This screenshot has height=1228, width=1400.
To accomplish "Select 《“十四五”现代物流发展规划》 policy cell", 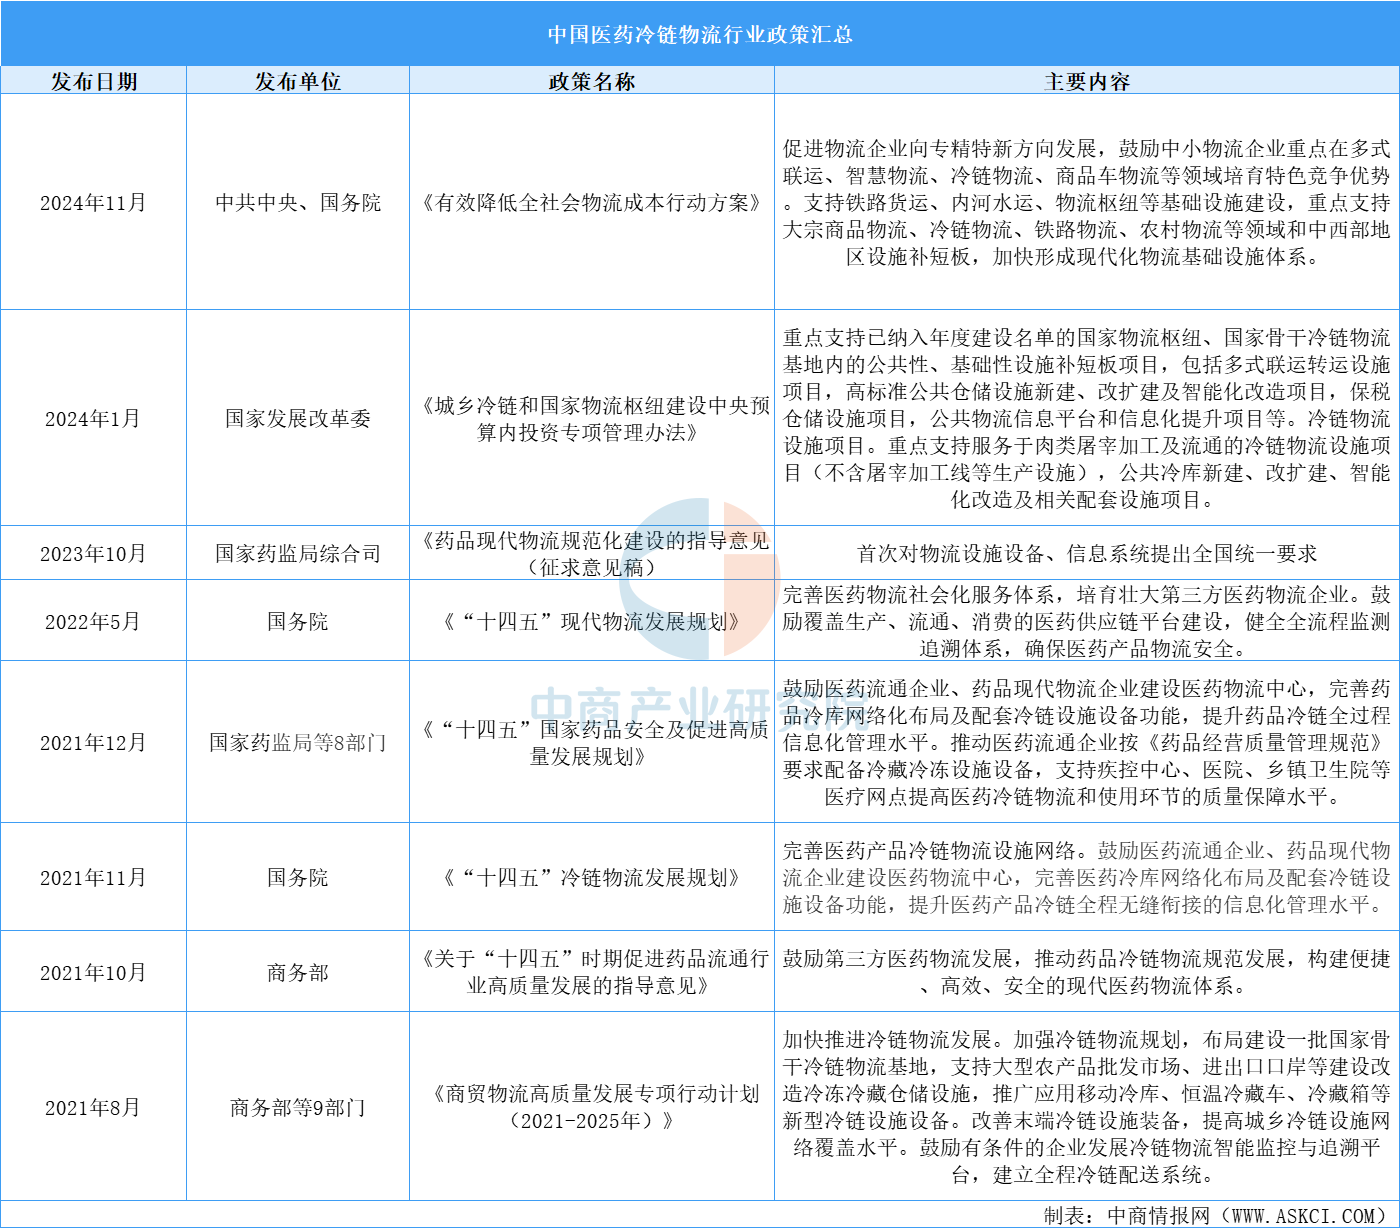I will 592,622.
